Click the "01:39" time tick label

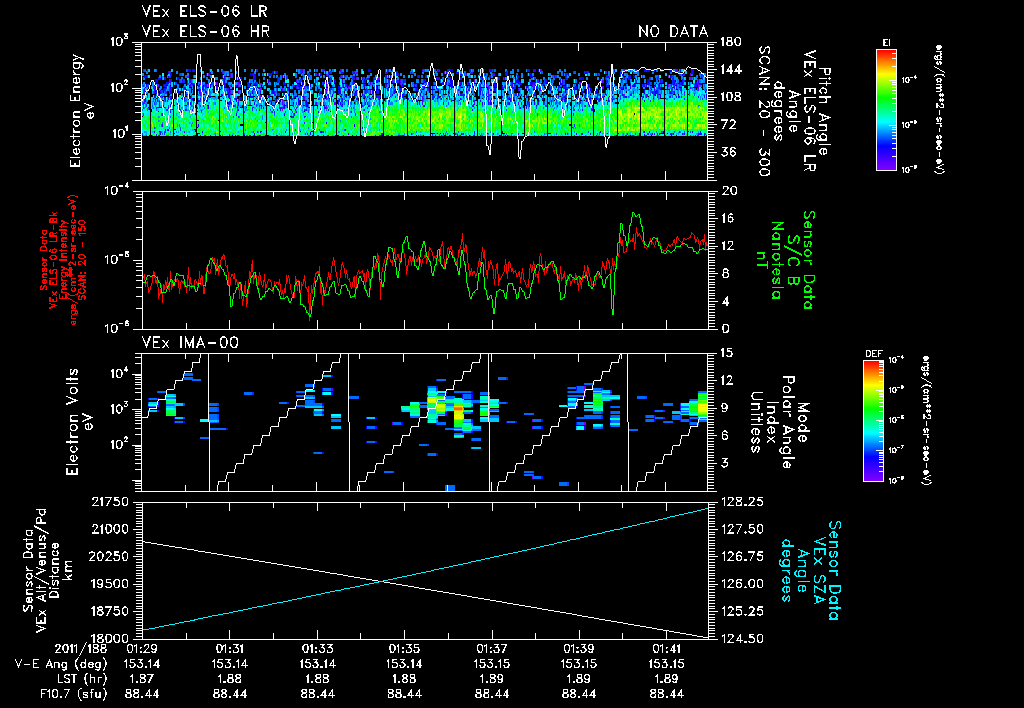pos(579,649)
